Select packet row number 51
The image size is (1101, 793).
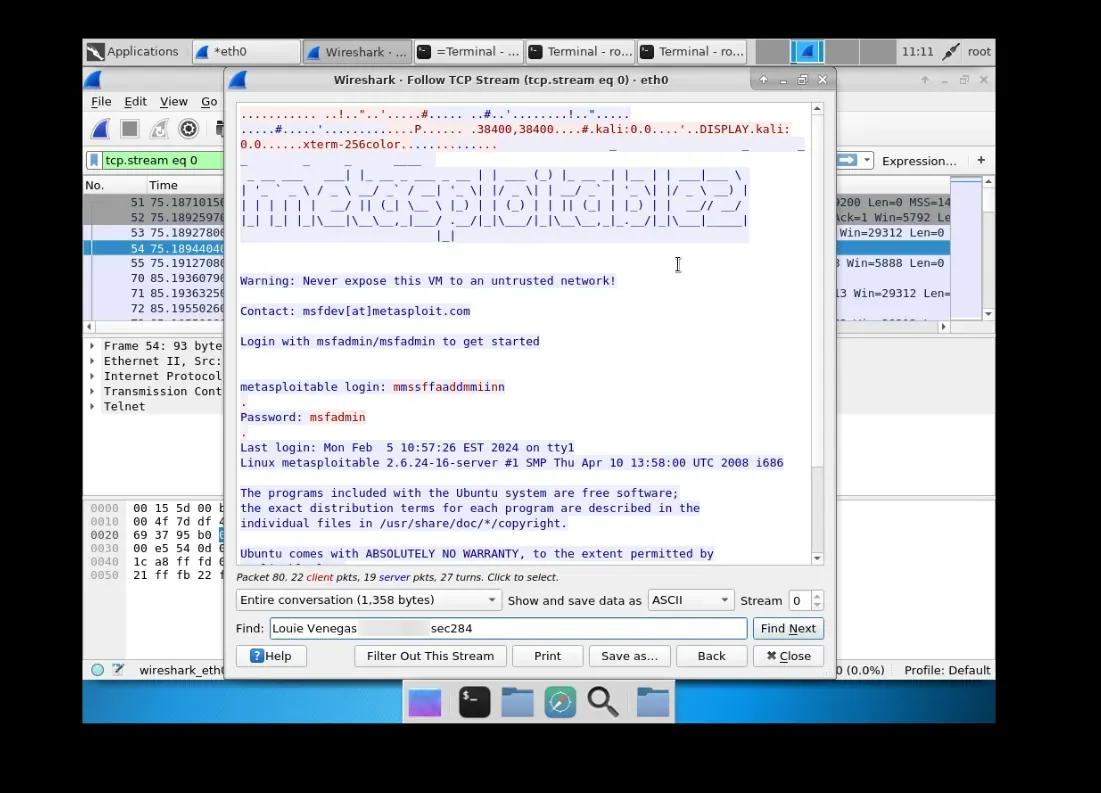[x=154, y=202]
